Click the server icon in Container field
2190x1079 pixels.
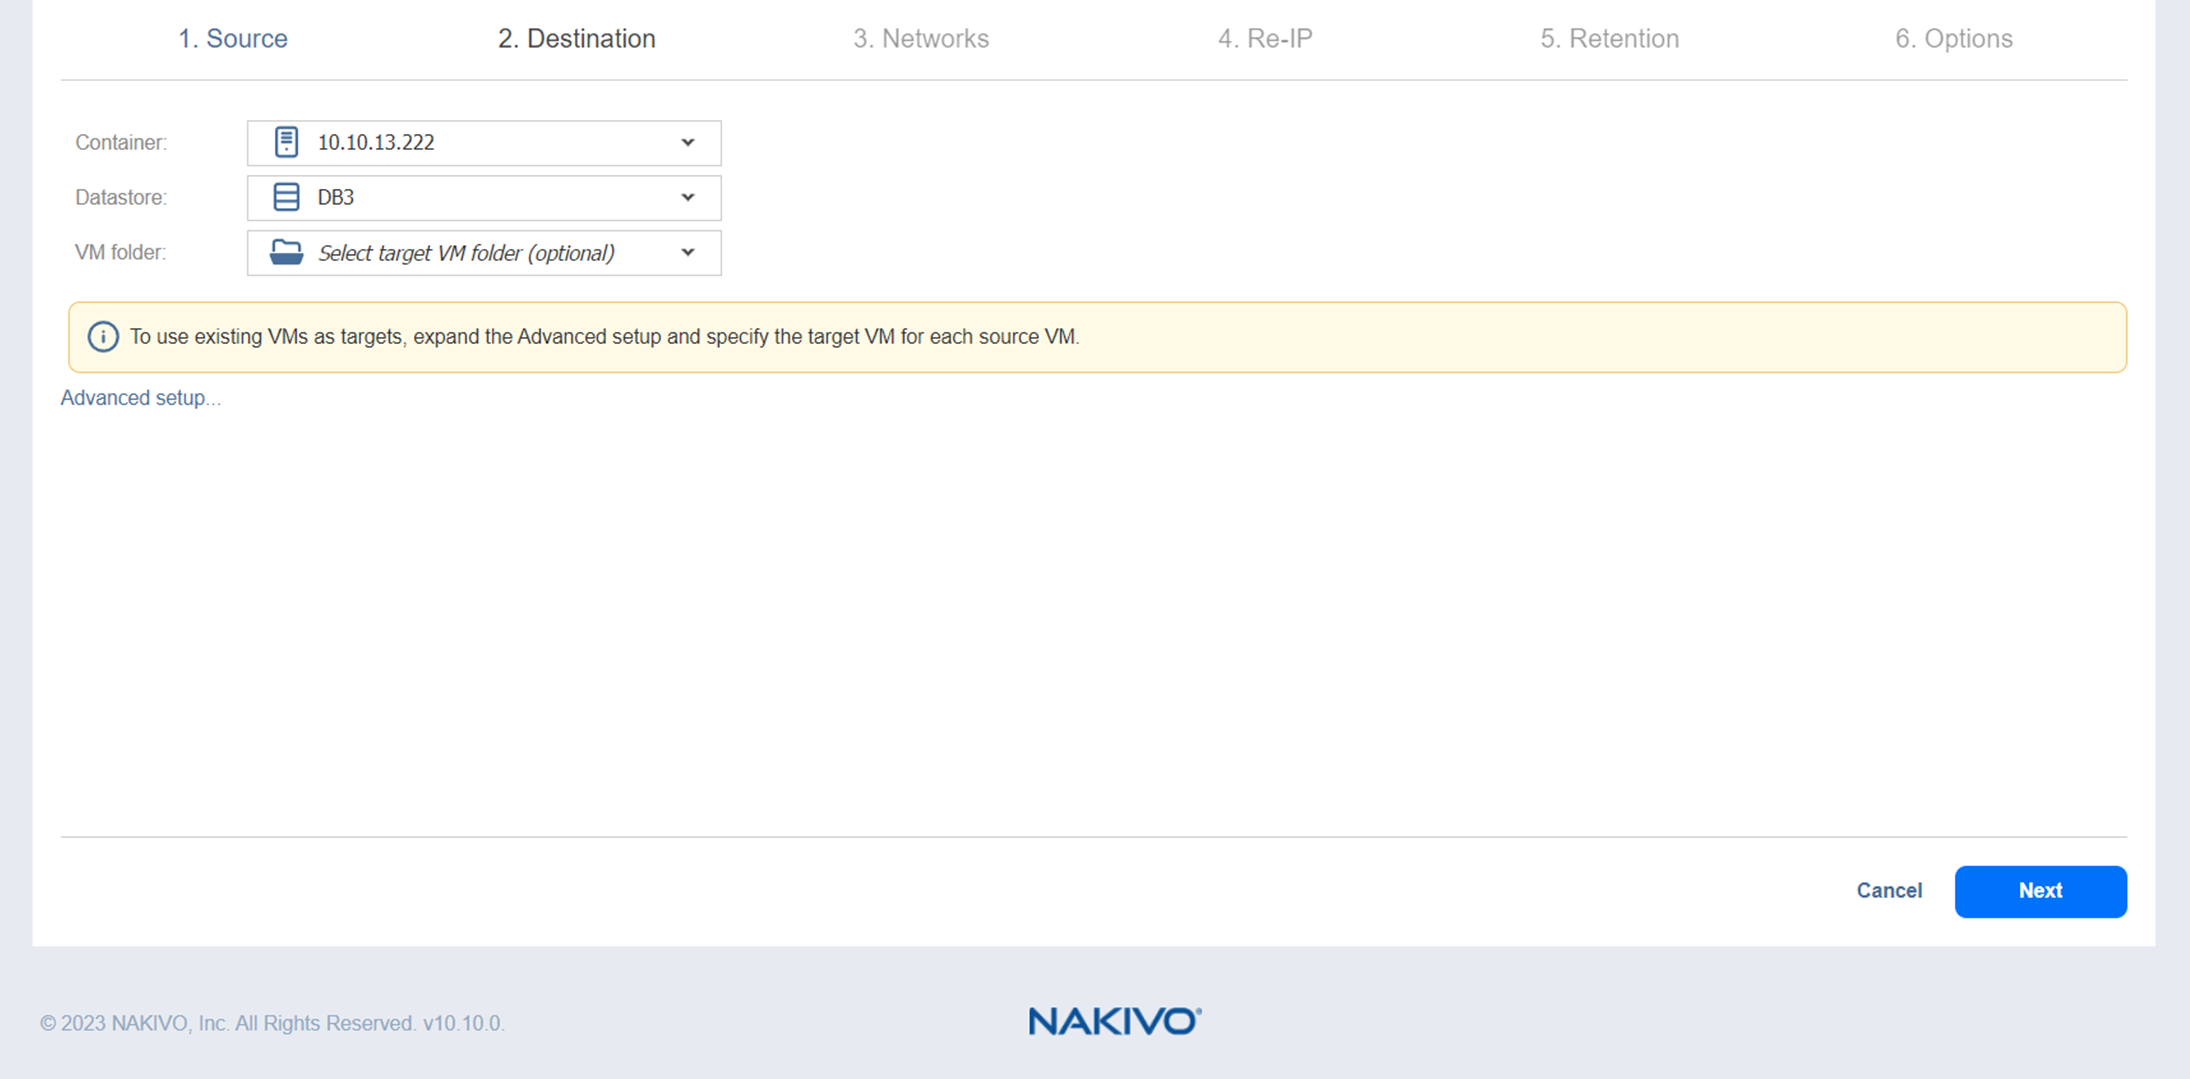point(286,143)
